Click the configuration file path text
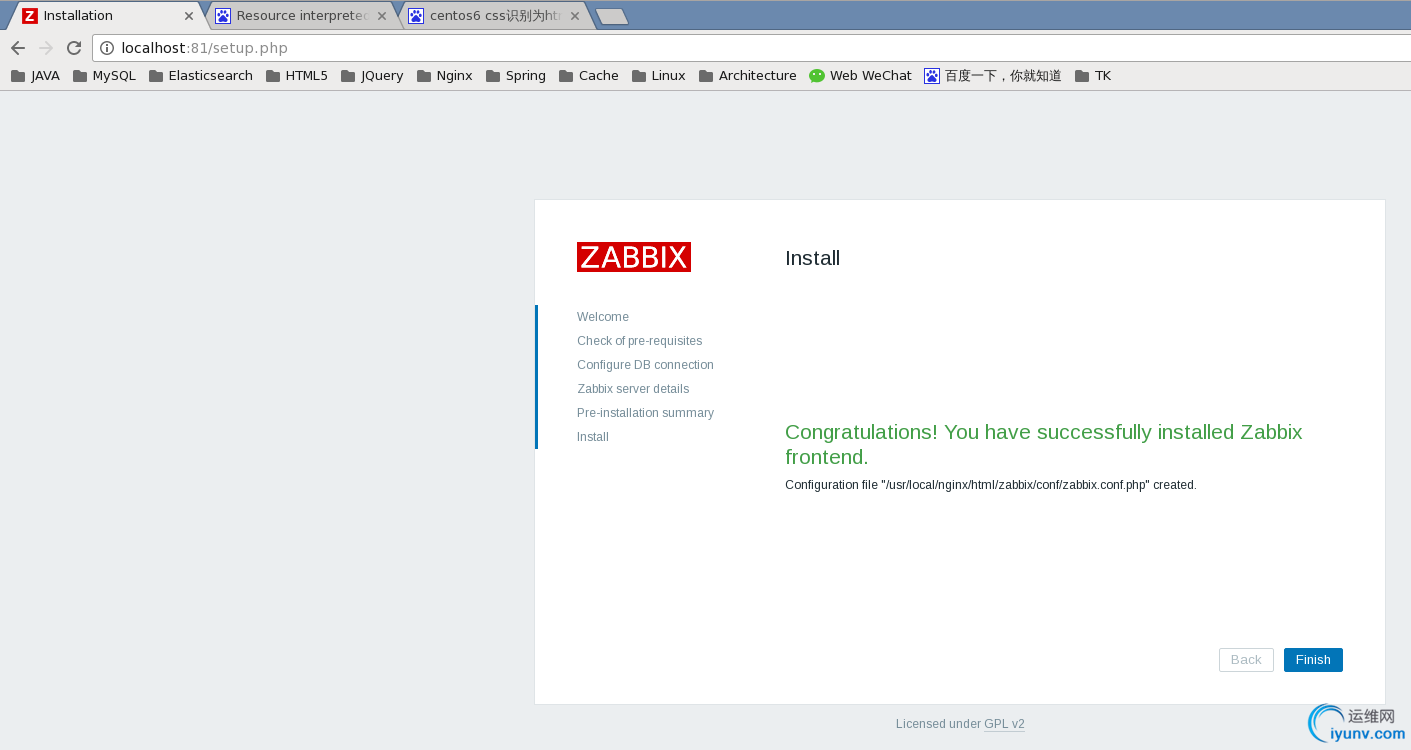Viewport: 1411px width, 750px height. point(991,485)
